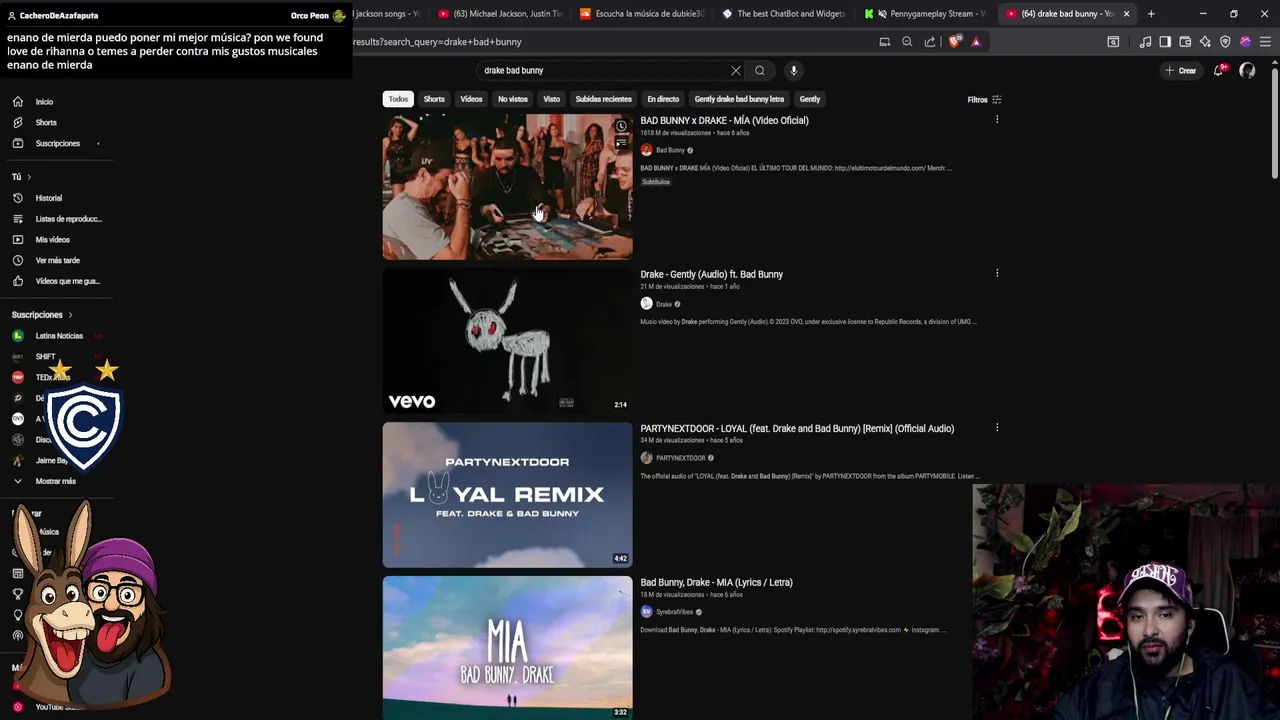This screenshot has height=720, width=1280.
Task: Expand Suscripciones section chevron
Action: click(x=70, y=315)
